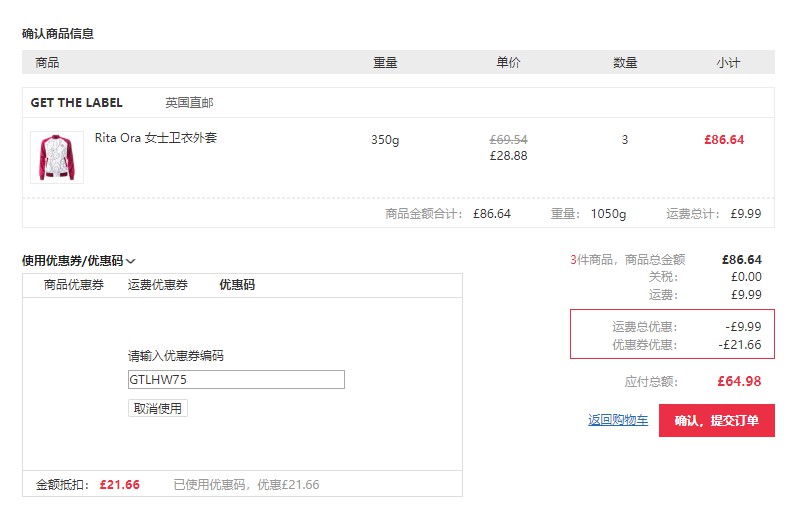The height and width of the screenshot is (513, 789).
Task: Click the 优惠券优惠 -£21.66 value
Action: click(x=740, y=345)
